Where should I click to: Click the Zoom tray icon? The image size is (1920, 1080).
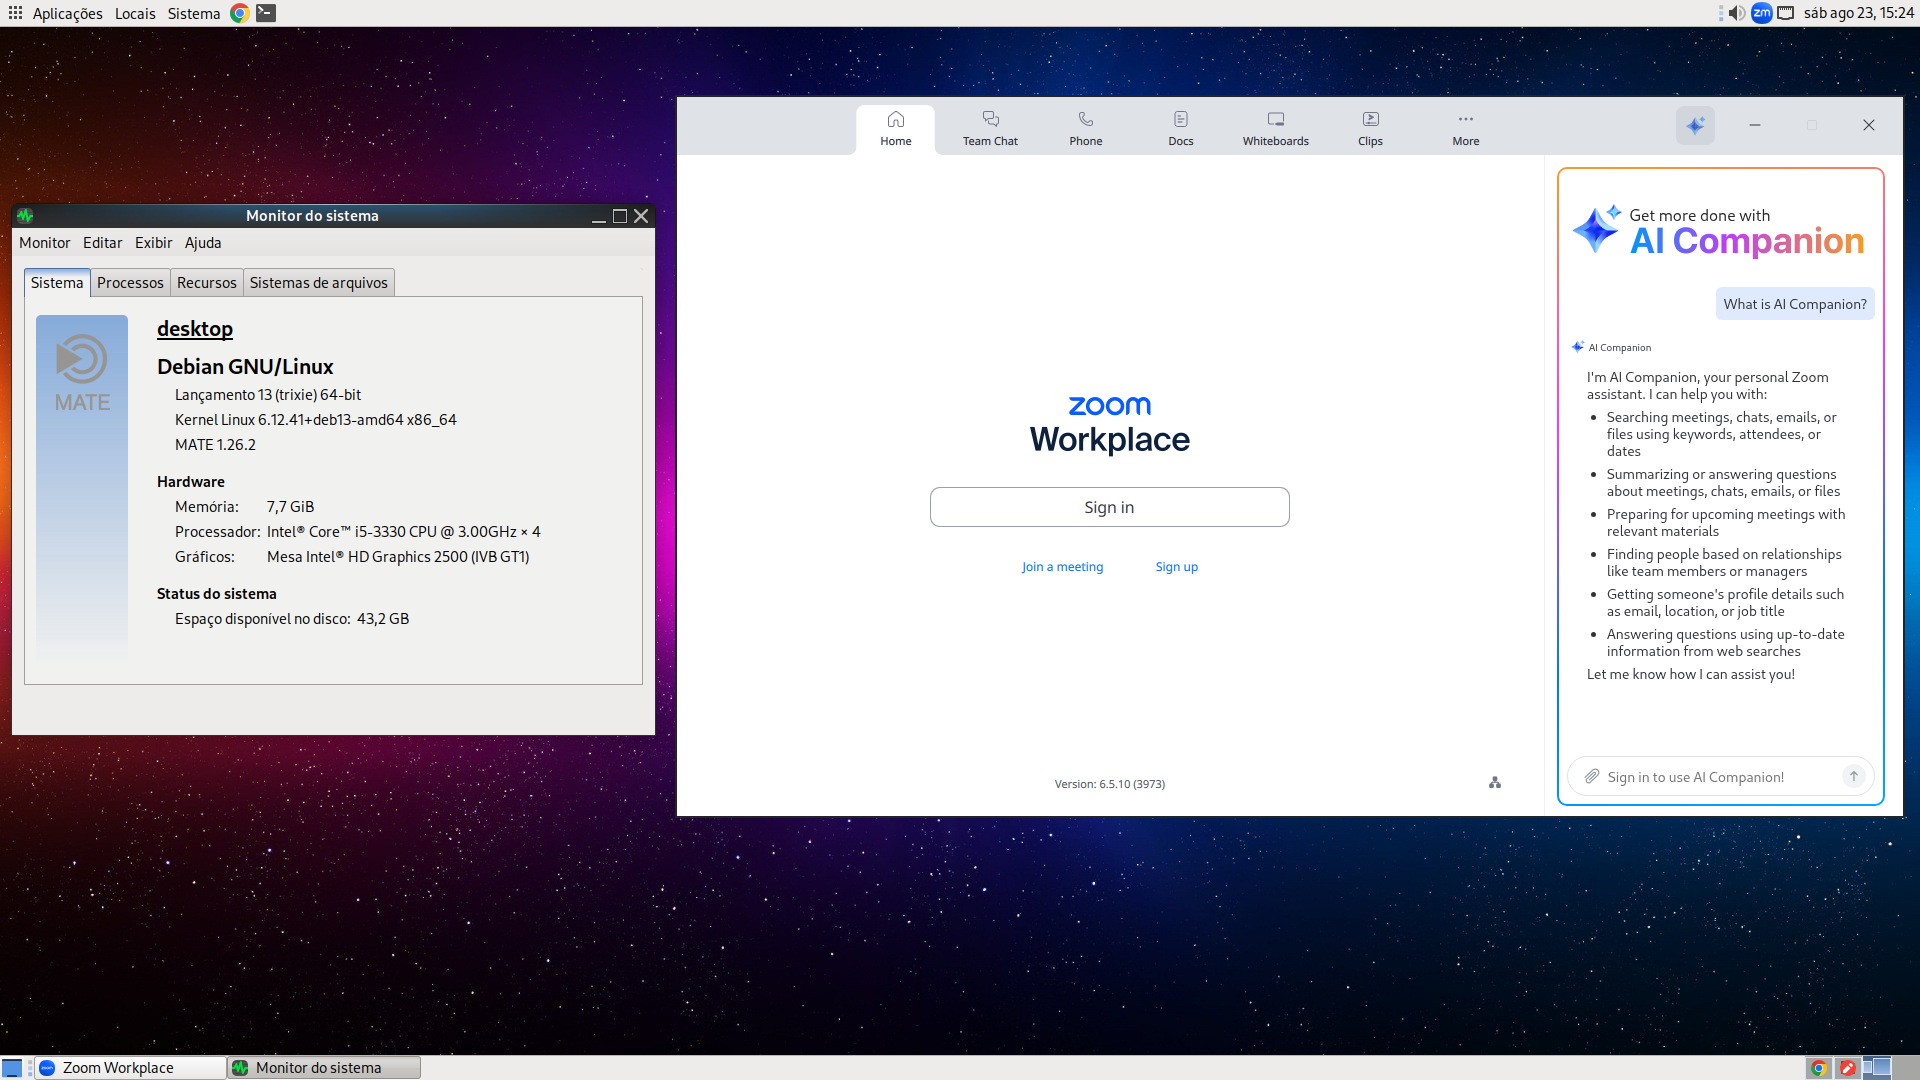tap(1762, 13)
